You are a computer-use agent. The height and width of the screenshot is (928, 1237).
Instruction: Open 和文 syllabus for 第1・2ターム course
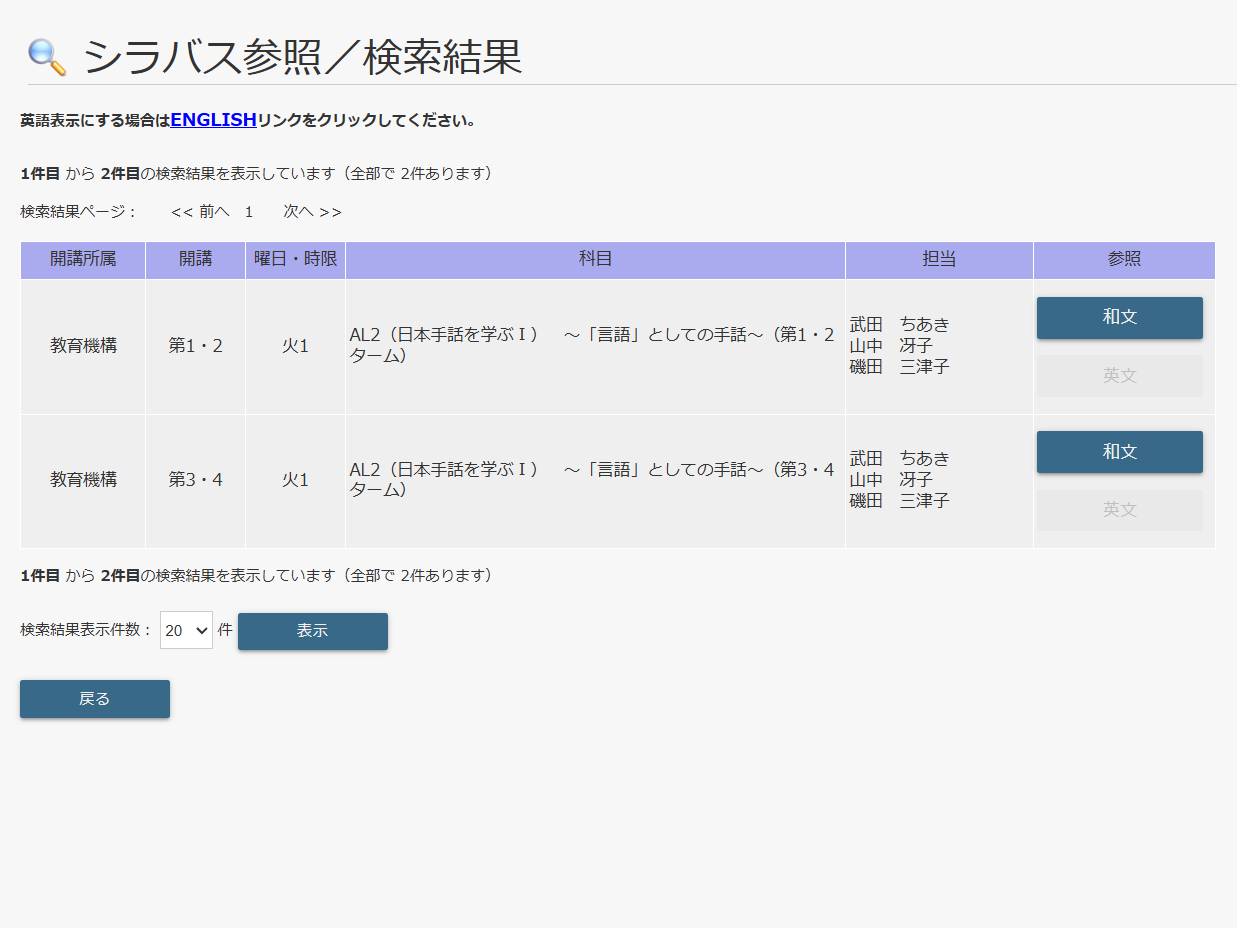[1119, 317]
